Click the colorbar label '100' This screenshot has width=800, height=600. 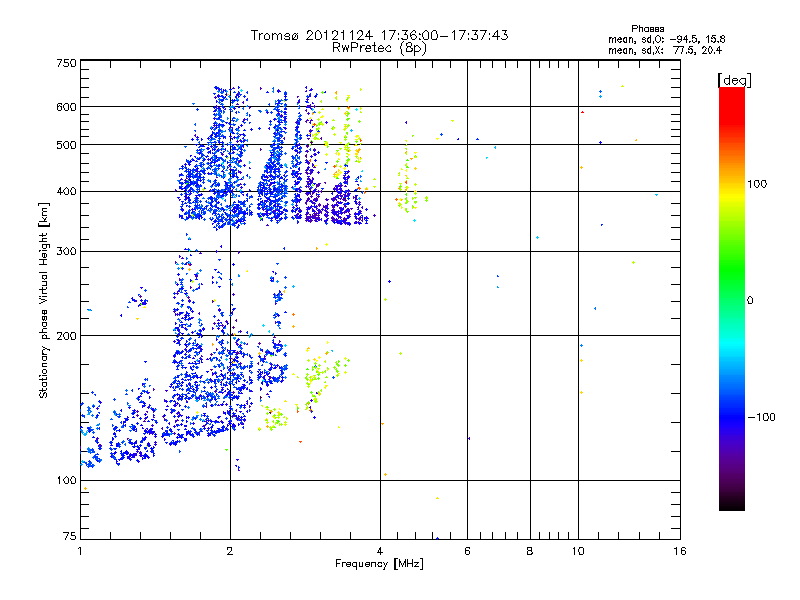click(x=757, y=184)
